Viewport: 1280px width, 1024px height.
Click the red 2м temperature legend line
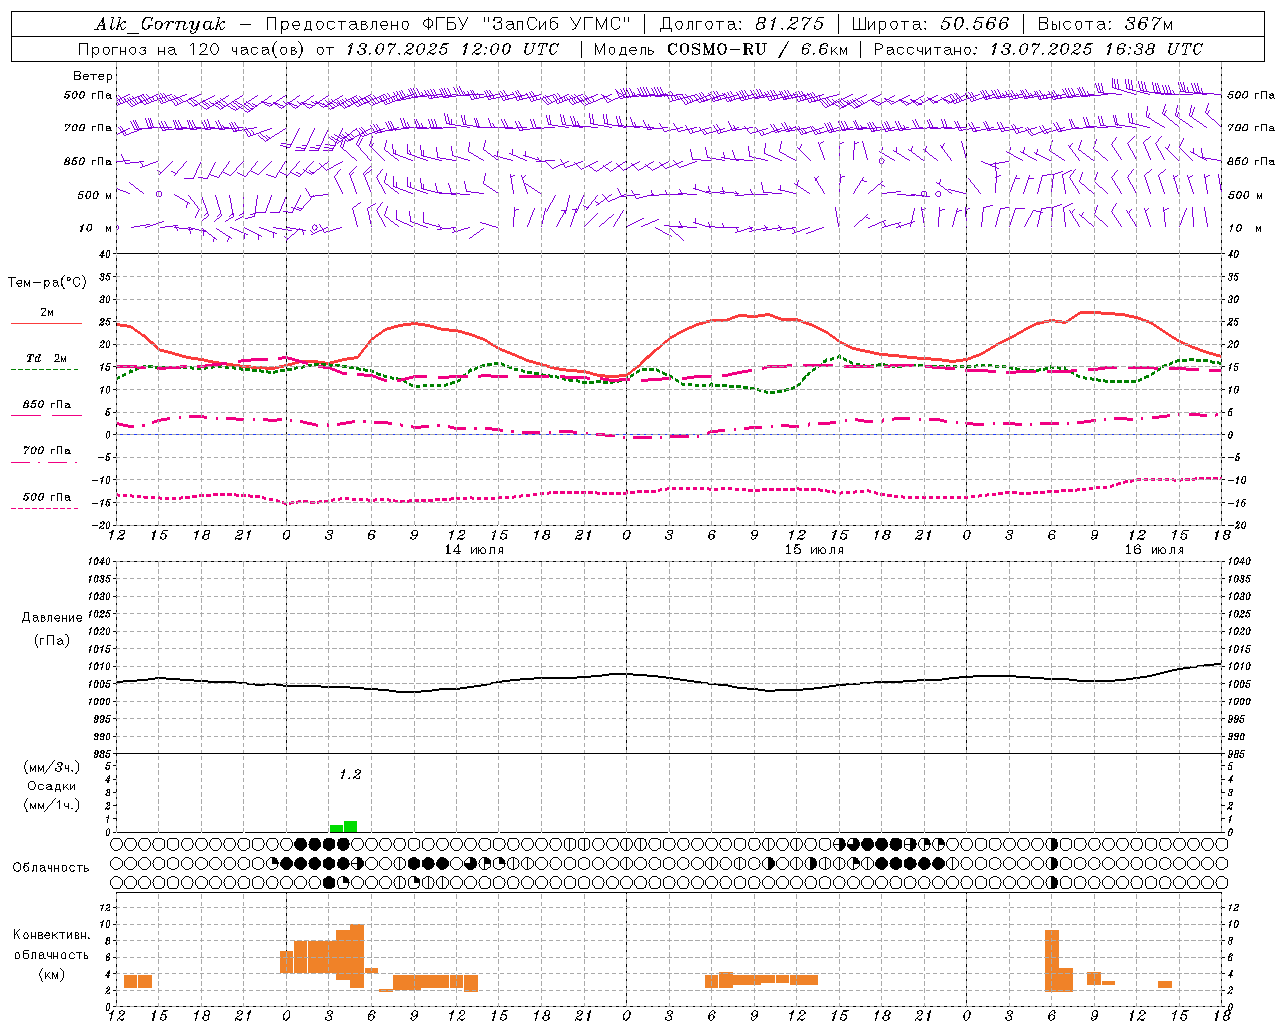[x=46, y=323]
